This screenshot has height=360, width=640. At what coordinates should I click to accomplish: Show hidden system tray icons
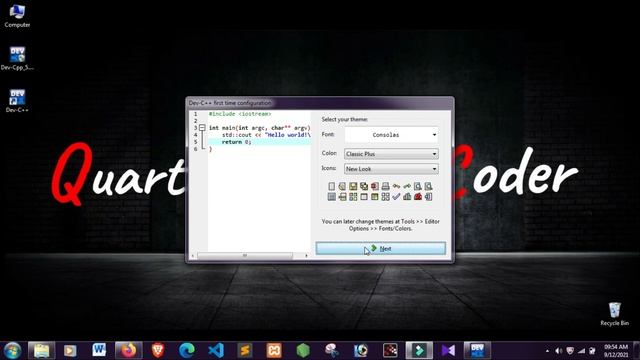click(x=547, y=351)
